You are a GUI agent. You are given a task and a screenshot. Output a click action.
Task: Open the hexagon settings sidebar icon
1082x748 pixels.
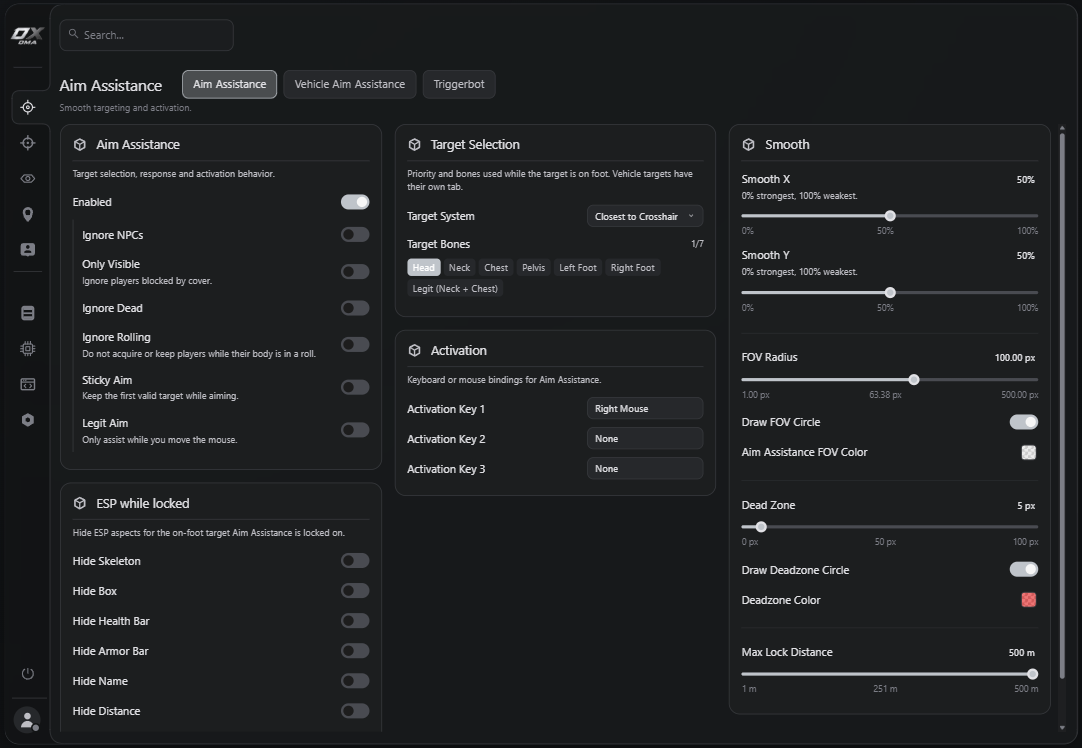[28, 420]
